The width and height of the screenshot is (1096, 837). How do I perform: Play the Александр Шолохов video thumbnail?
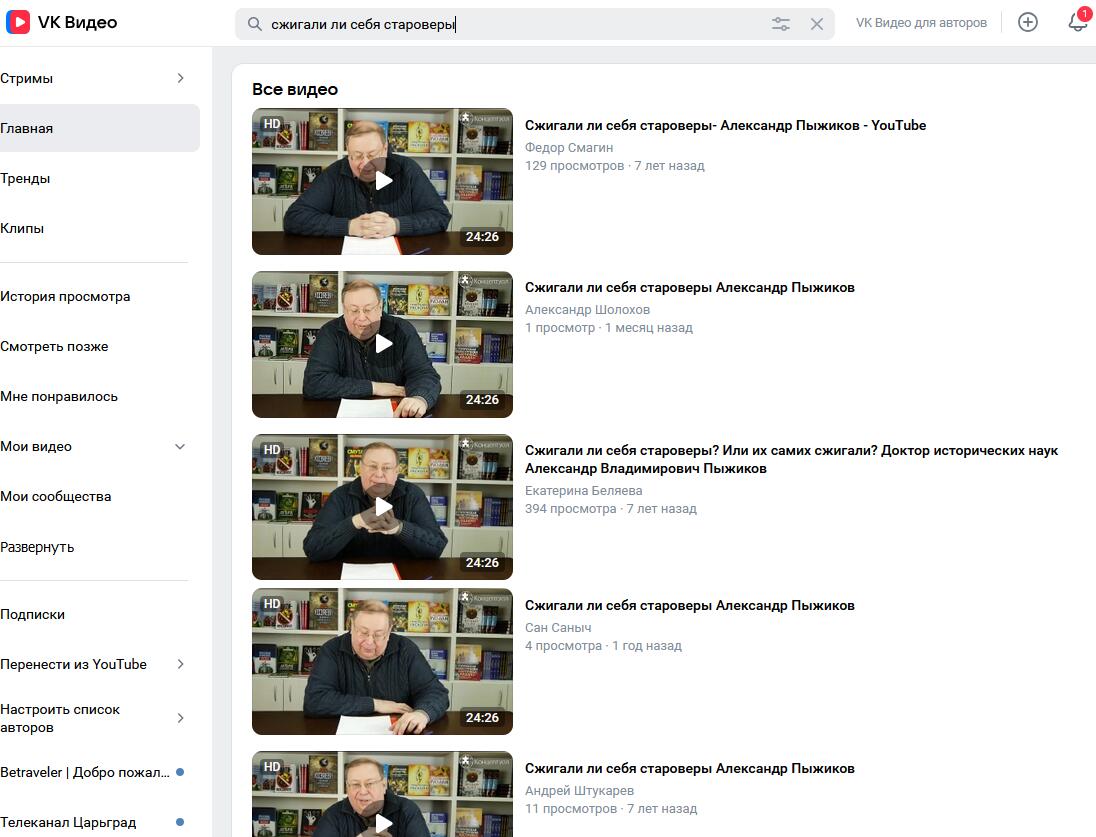tap(382, 344)
